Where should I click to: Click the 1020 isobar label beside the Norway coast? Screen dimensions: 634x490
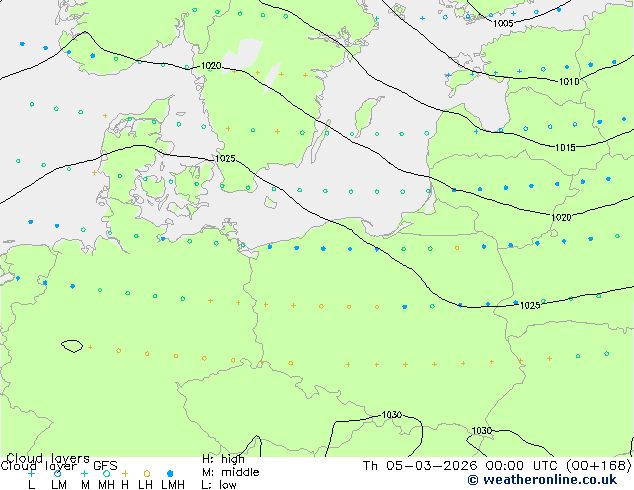click(211, 65)
